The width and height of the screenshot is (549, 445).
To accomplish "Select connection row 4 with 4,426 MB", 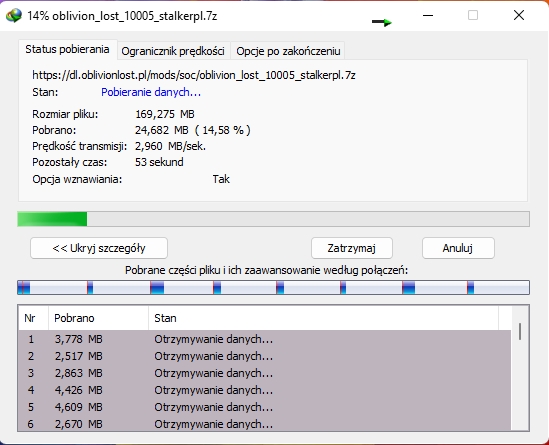I will pyautogui.click(x=265, y=390).
